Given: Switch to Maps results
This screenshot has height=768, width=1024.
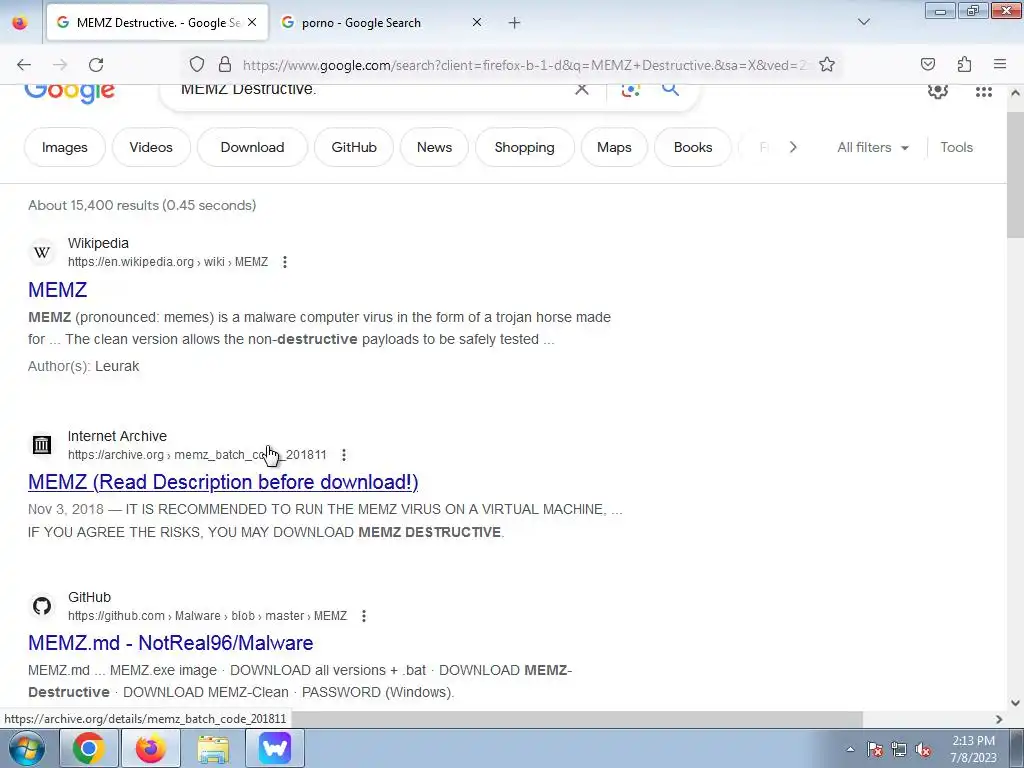Looking at the screenshot, I should pos(614,147).
